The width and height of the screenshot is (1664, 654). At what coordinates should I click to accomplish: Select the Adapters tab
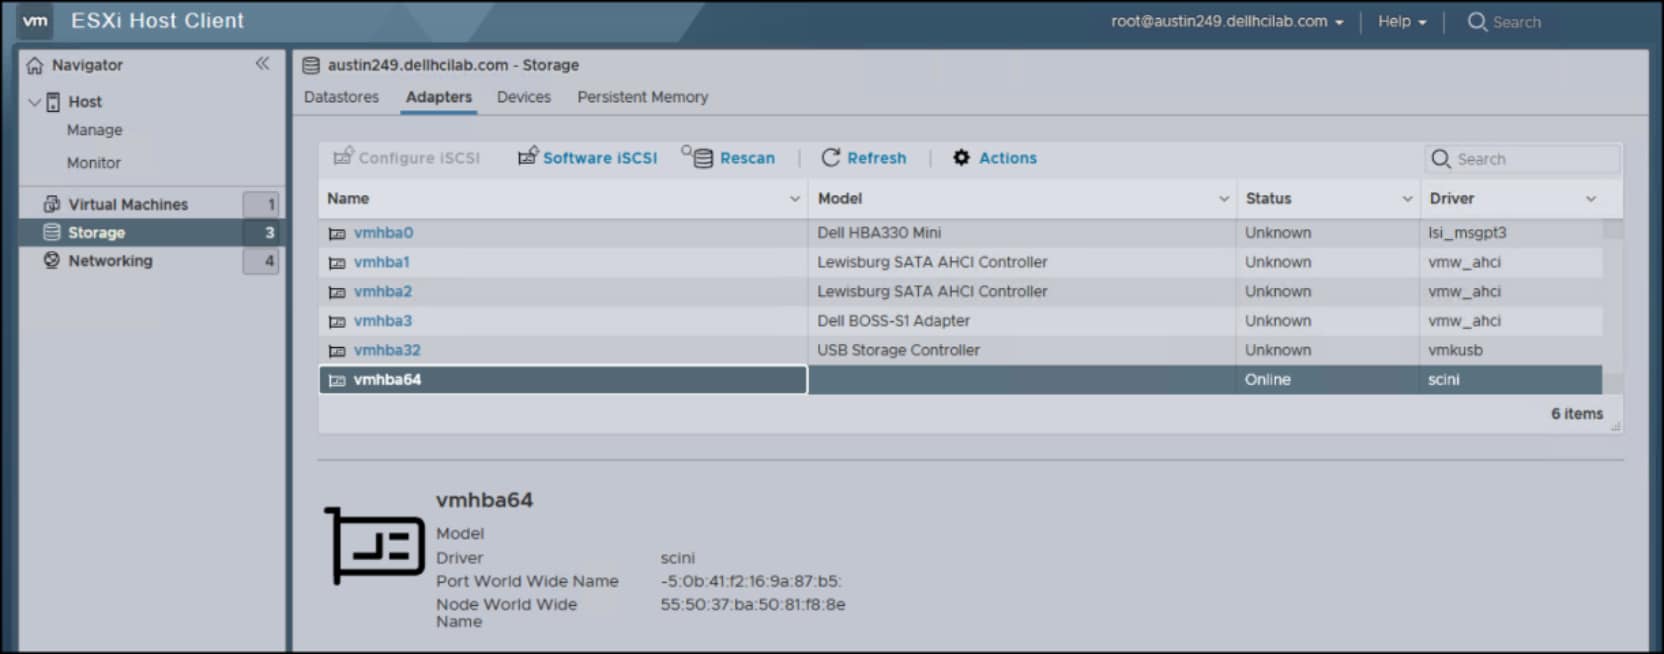438,97
